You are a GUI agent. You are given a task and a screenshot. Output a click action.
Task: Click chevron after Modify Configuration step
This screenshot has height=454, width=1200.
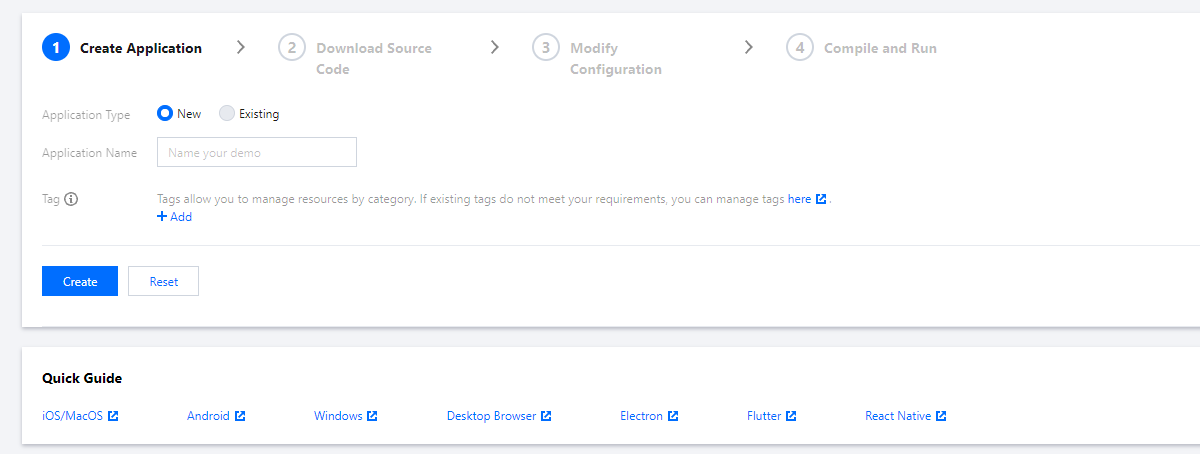coord(748,47)
